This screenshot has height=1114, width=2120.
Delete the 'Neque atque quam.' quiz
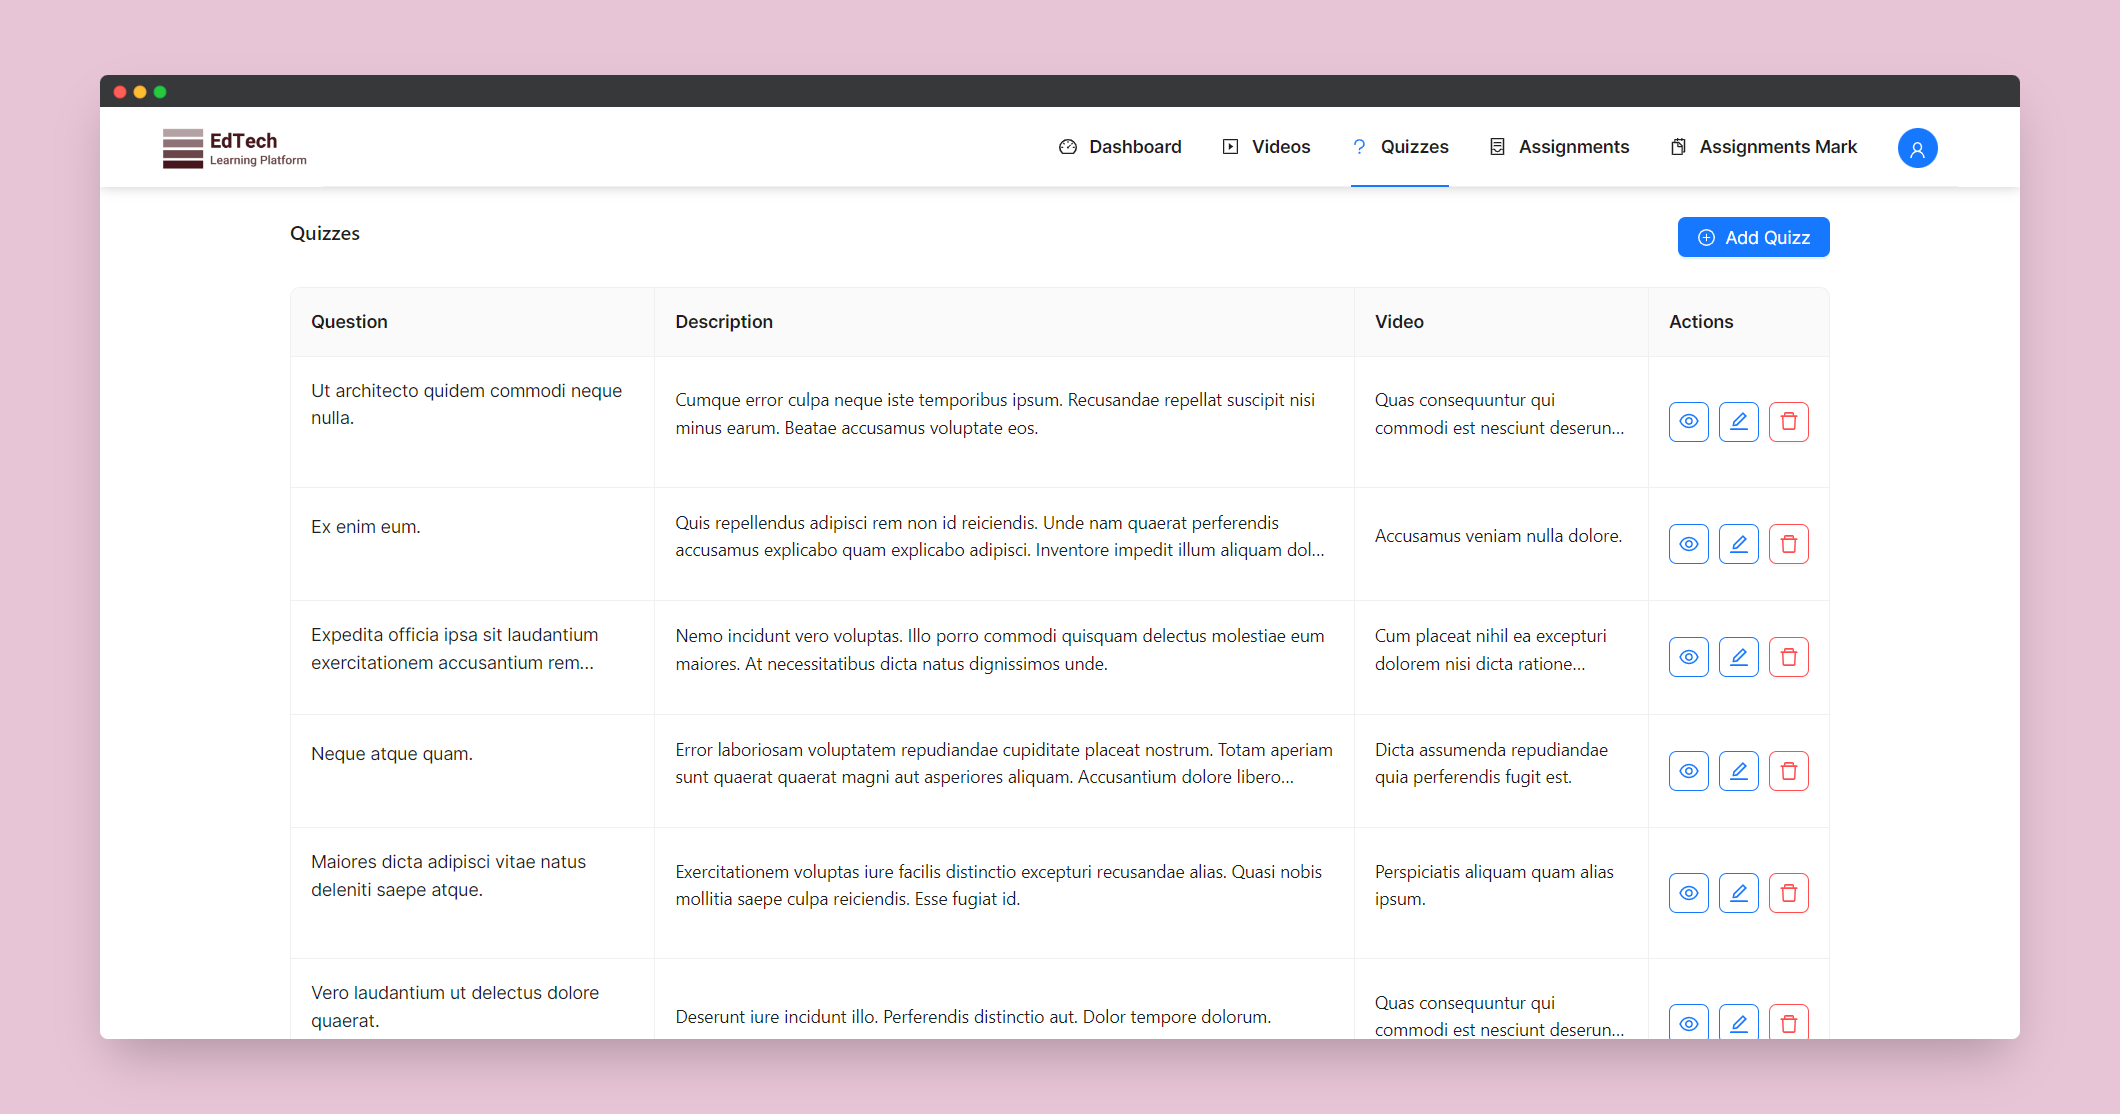(x=1788, y=771)
